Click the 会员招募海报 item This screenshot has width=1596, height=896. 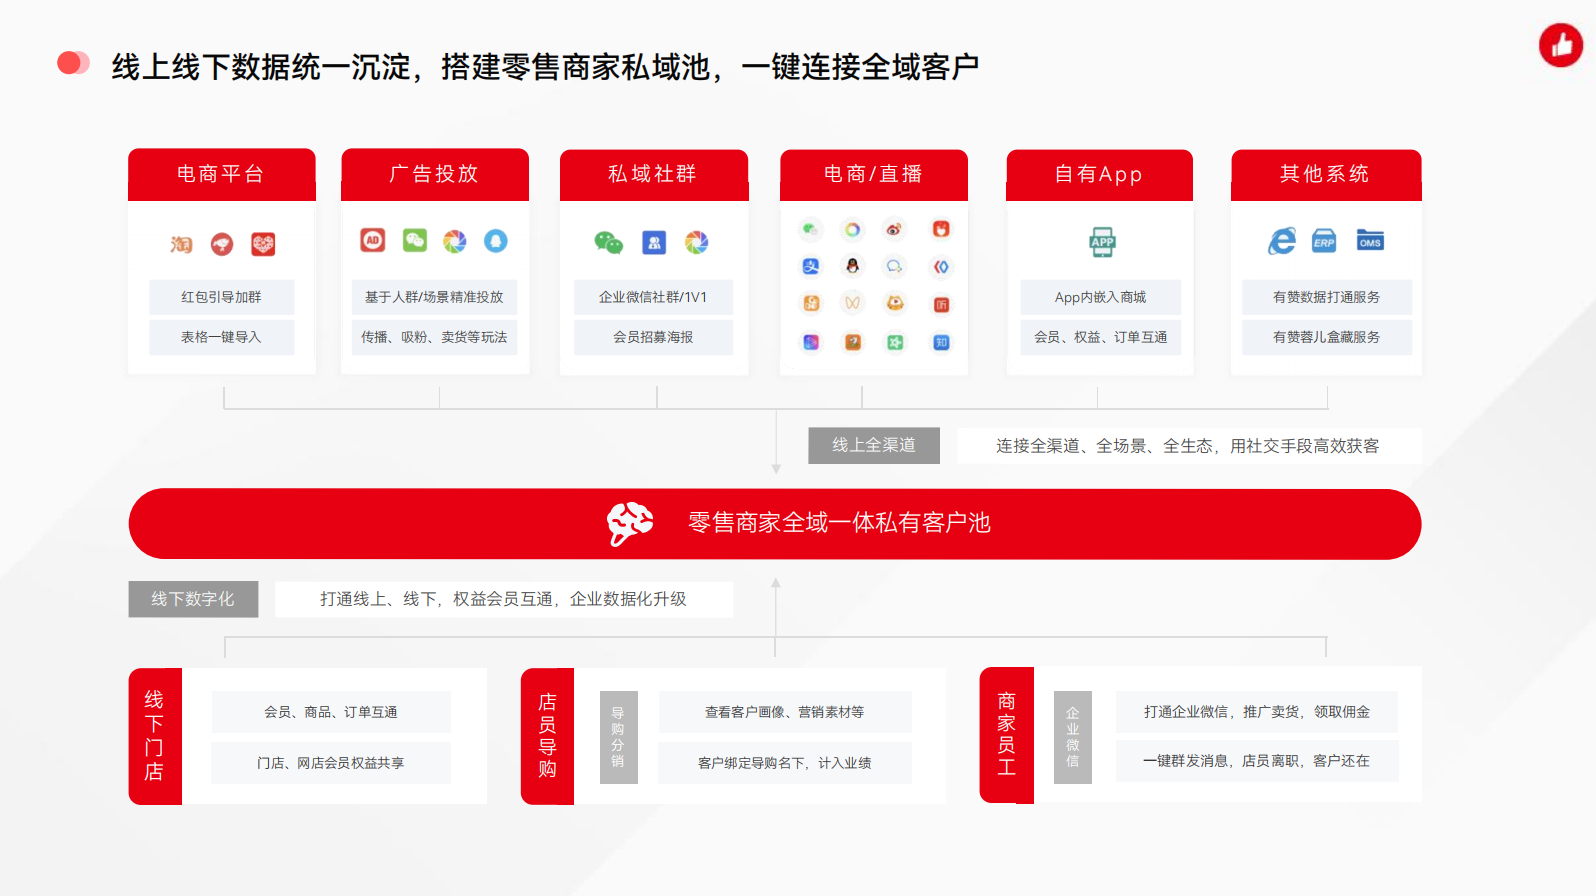click(x=653, y=337)
